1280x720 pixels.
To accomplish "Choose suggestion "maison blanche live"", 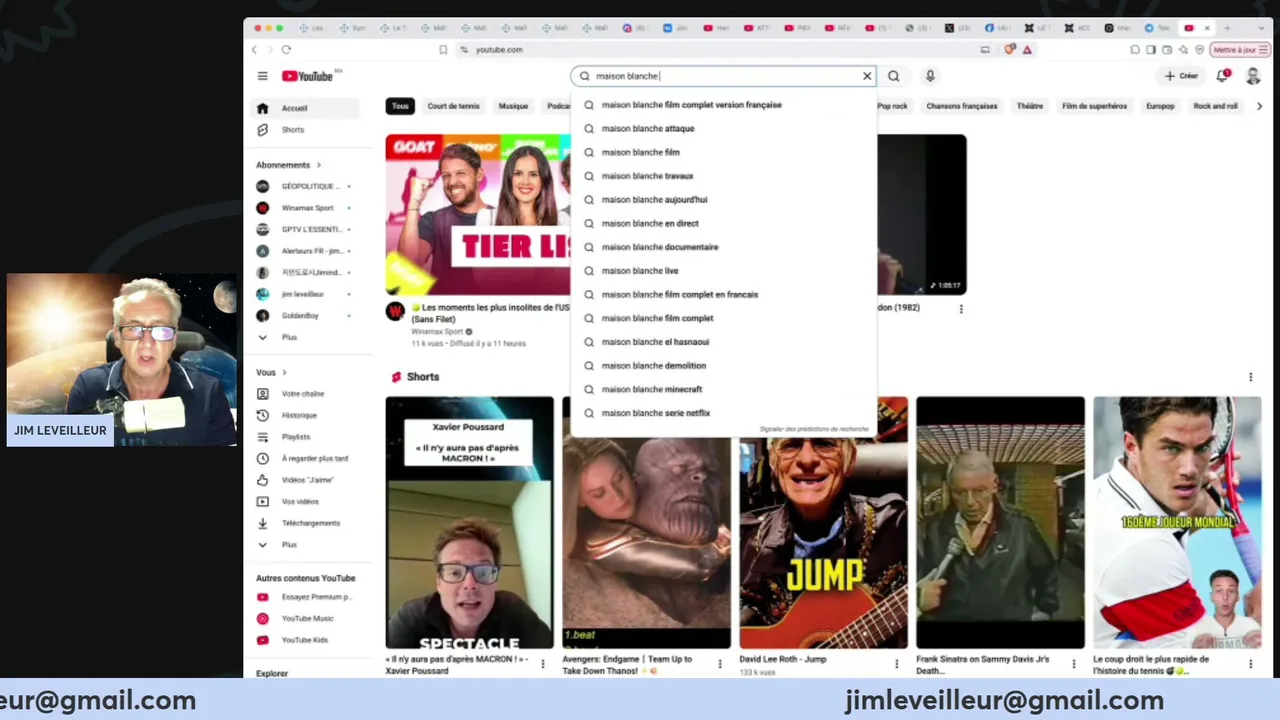I will [x=723, y=271].
